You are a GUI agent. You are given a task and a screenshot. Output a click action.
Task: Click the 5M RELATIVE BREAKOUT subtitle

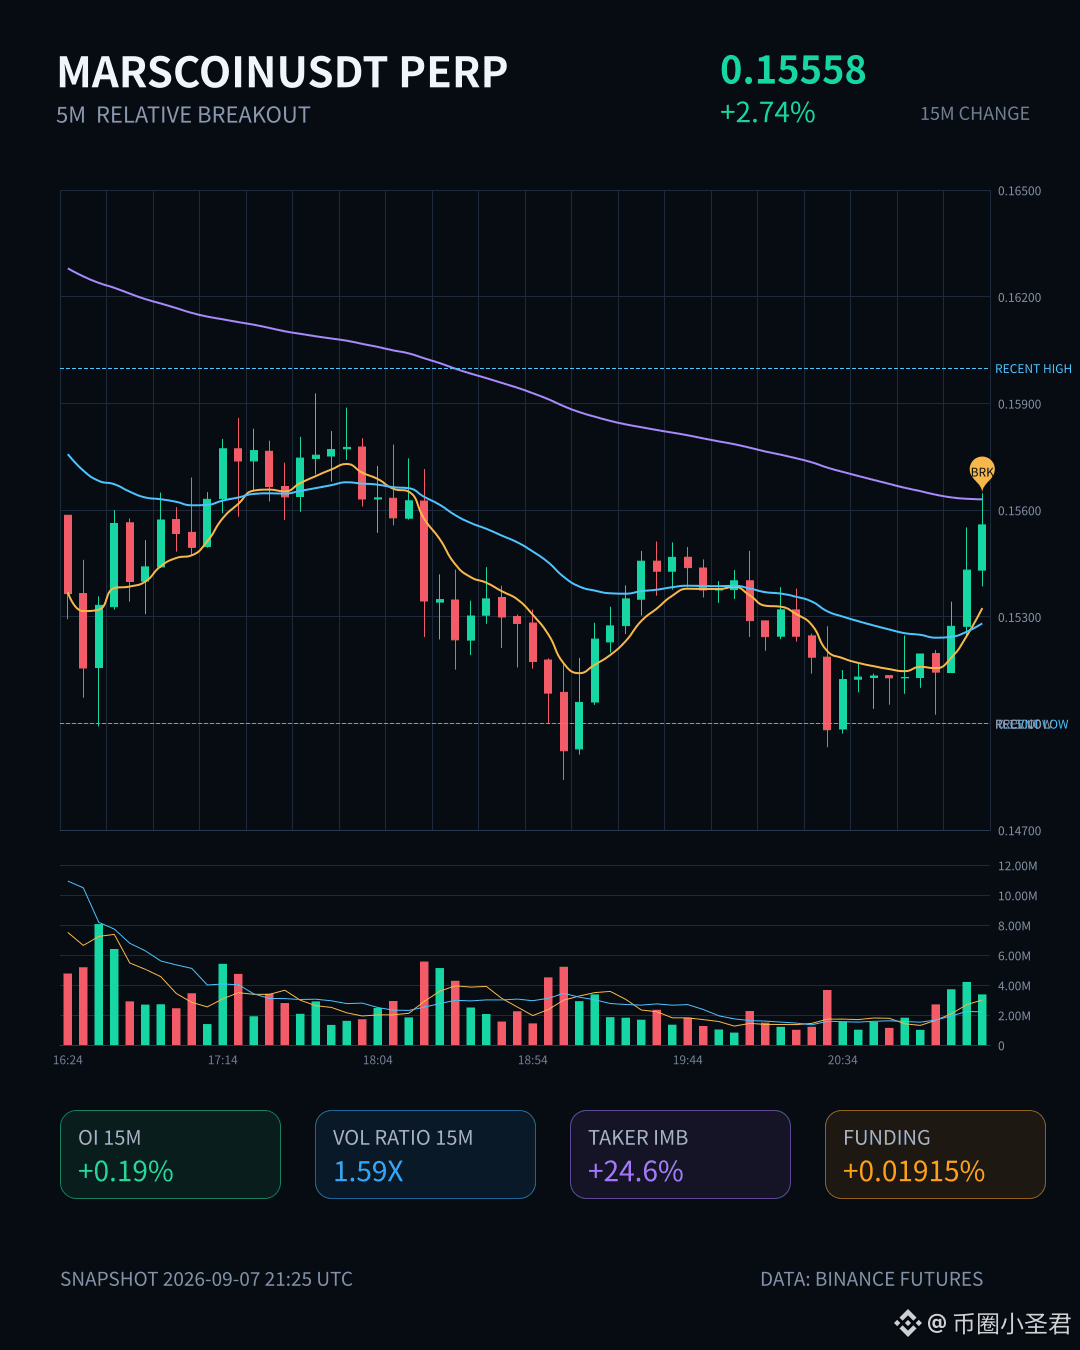tap(183, 115)
